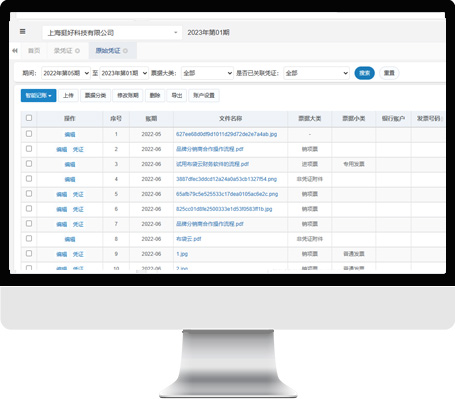Click 编辑 link in row 6
Viewport: 455px width, 399px height.
(x=62, y=209)
